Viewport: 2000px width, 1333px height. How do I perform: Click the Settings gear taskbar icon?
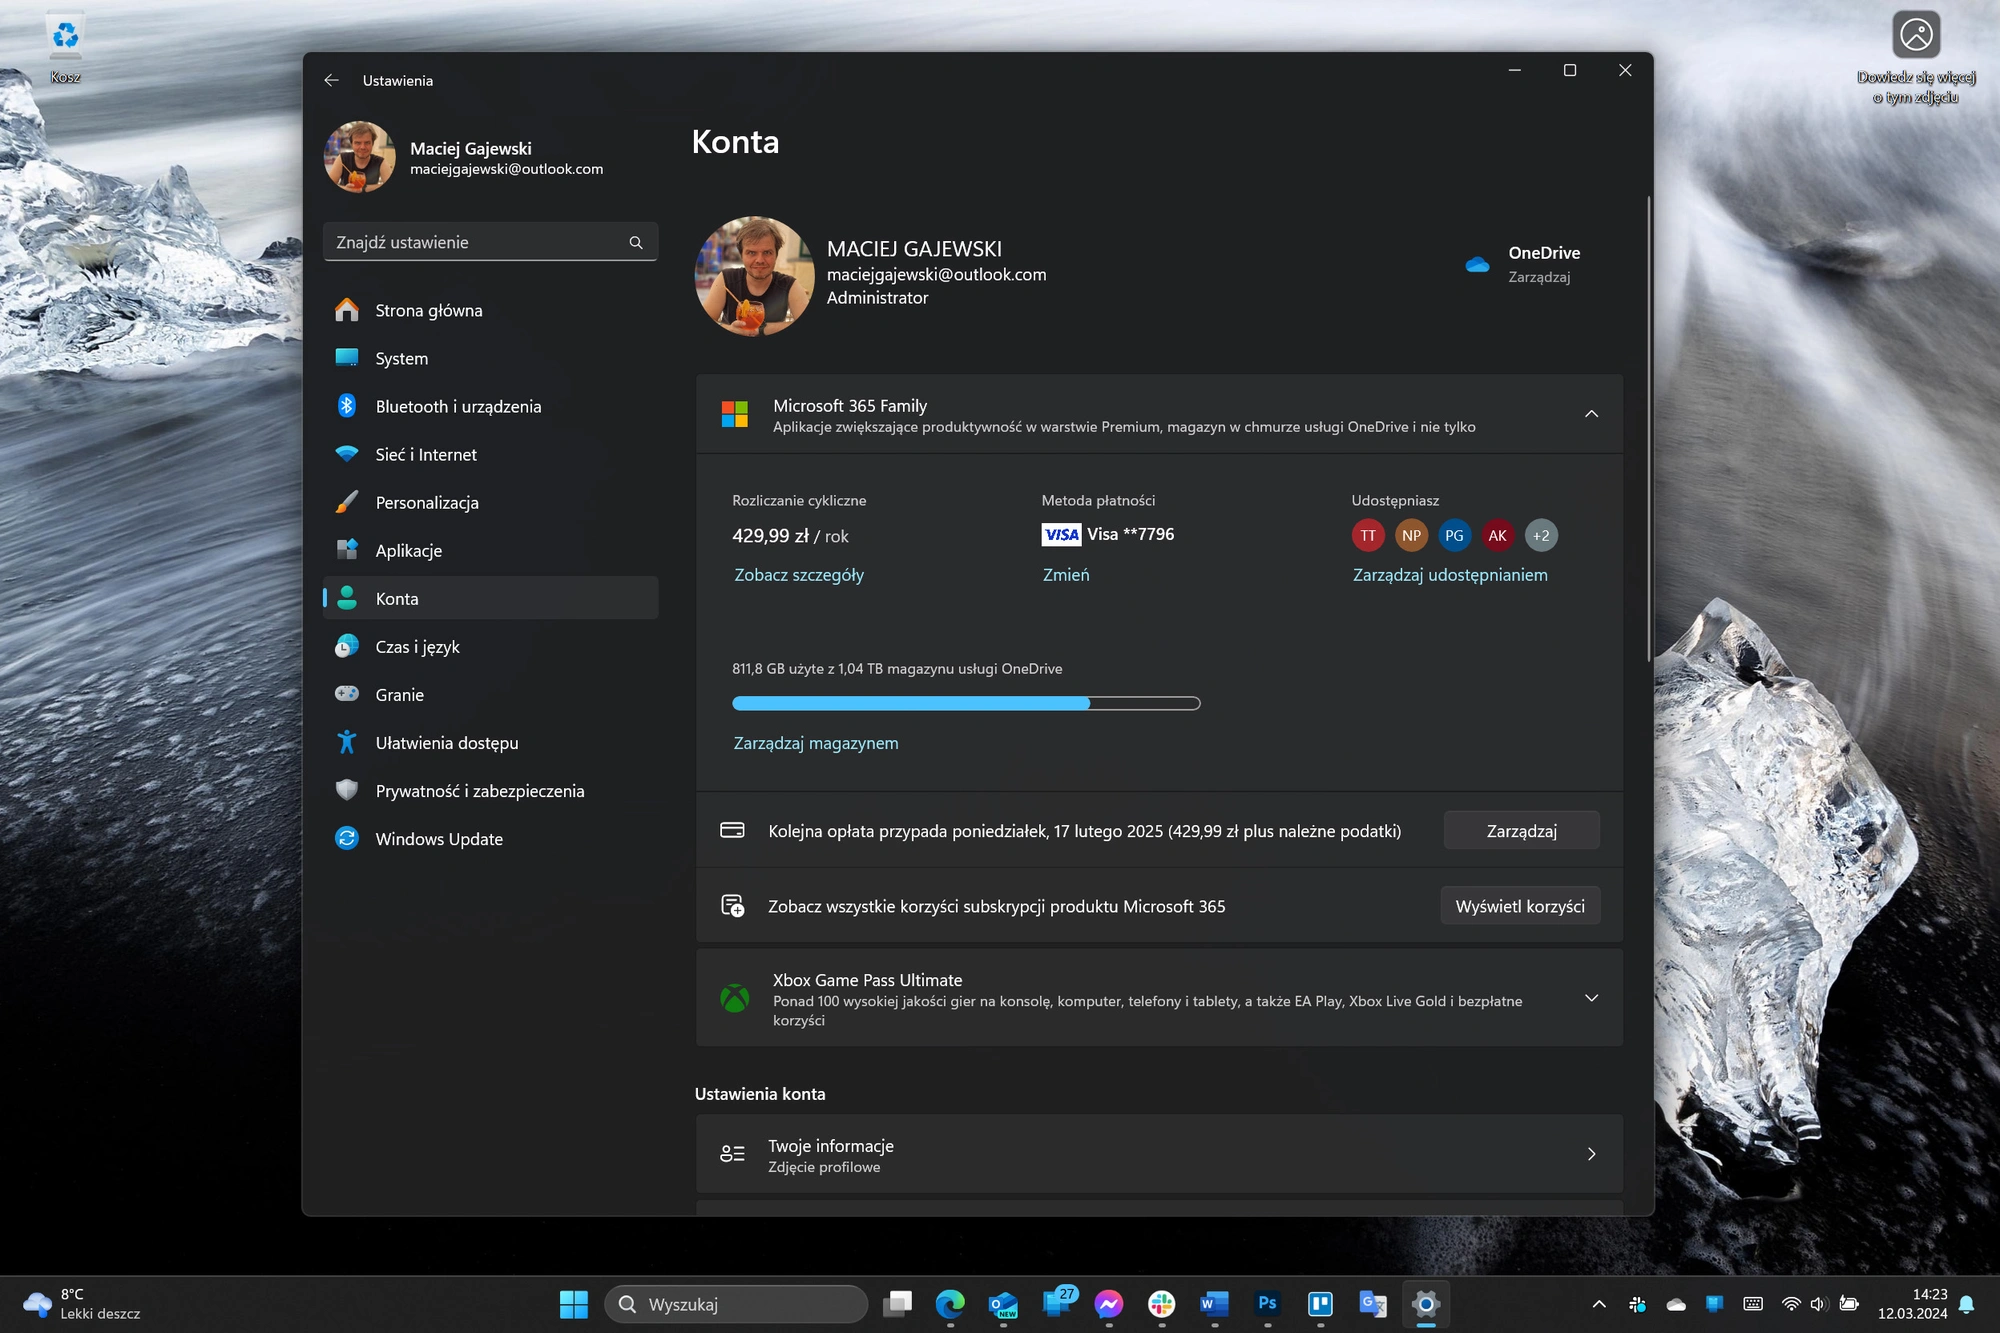point(1426,1304)
